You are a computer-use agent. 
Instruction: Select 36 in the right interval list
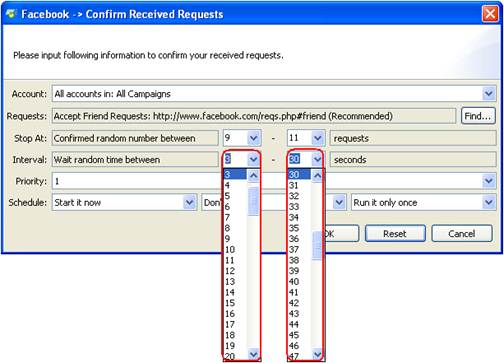(299, 239)
